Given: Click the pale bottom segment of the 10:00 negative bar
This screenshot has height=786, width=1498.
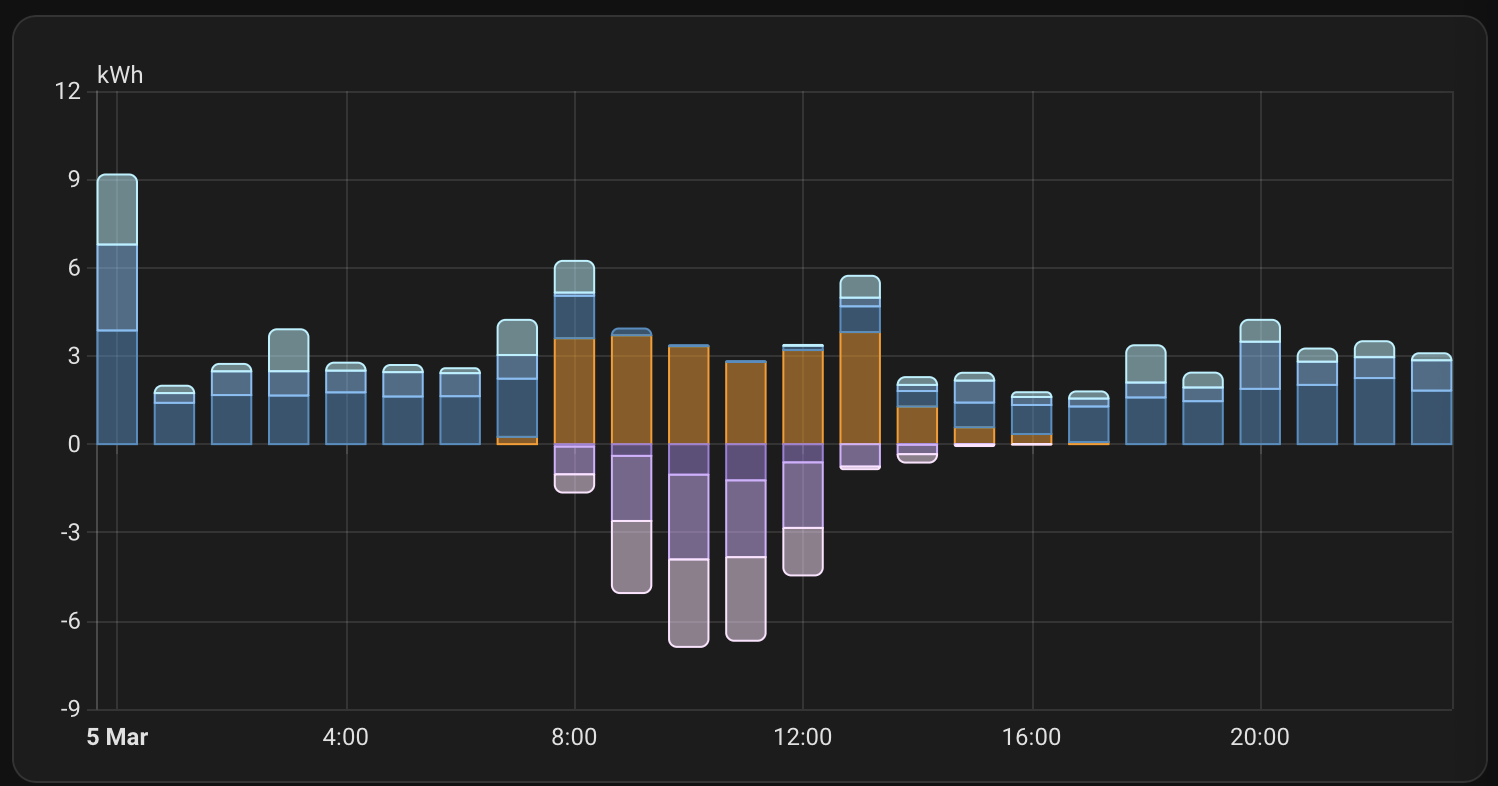Looking at the screenshot, I should (688, 602).
